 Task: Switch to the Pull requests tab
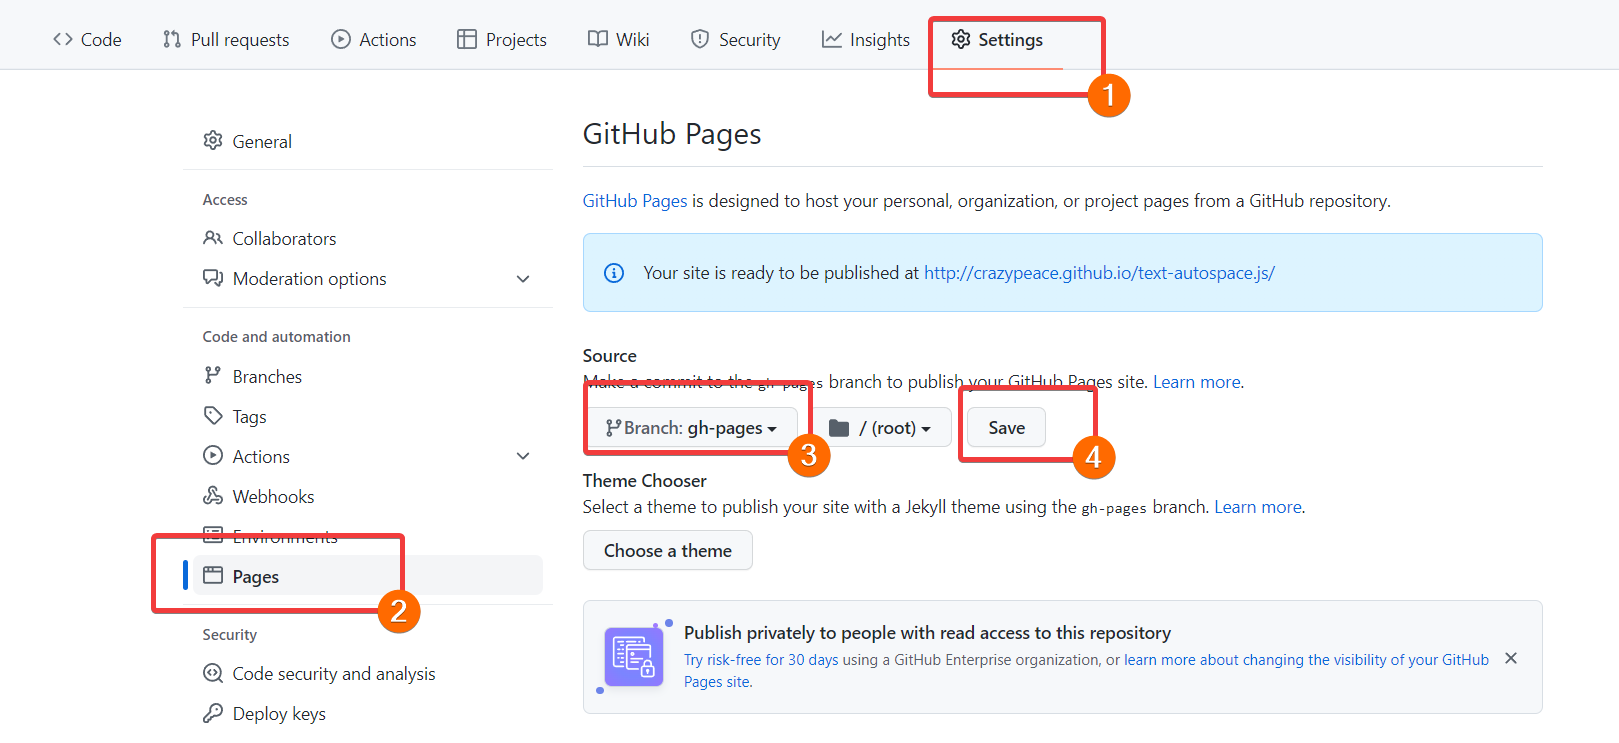226,40
